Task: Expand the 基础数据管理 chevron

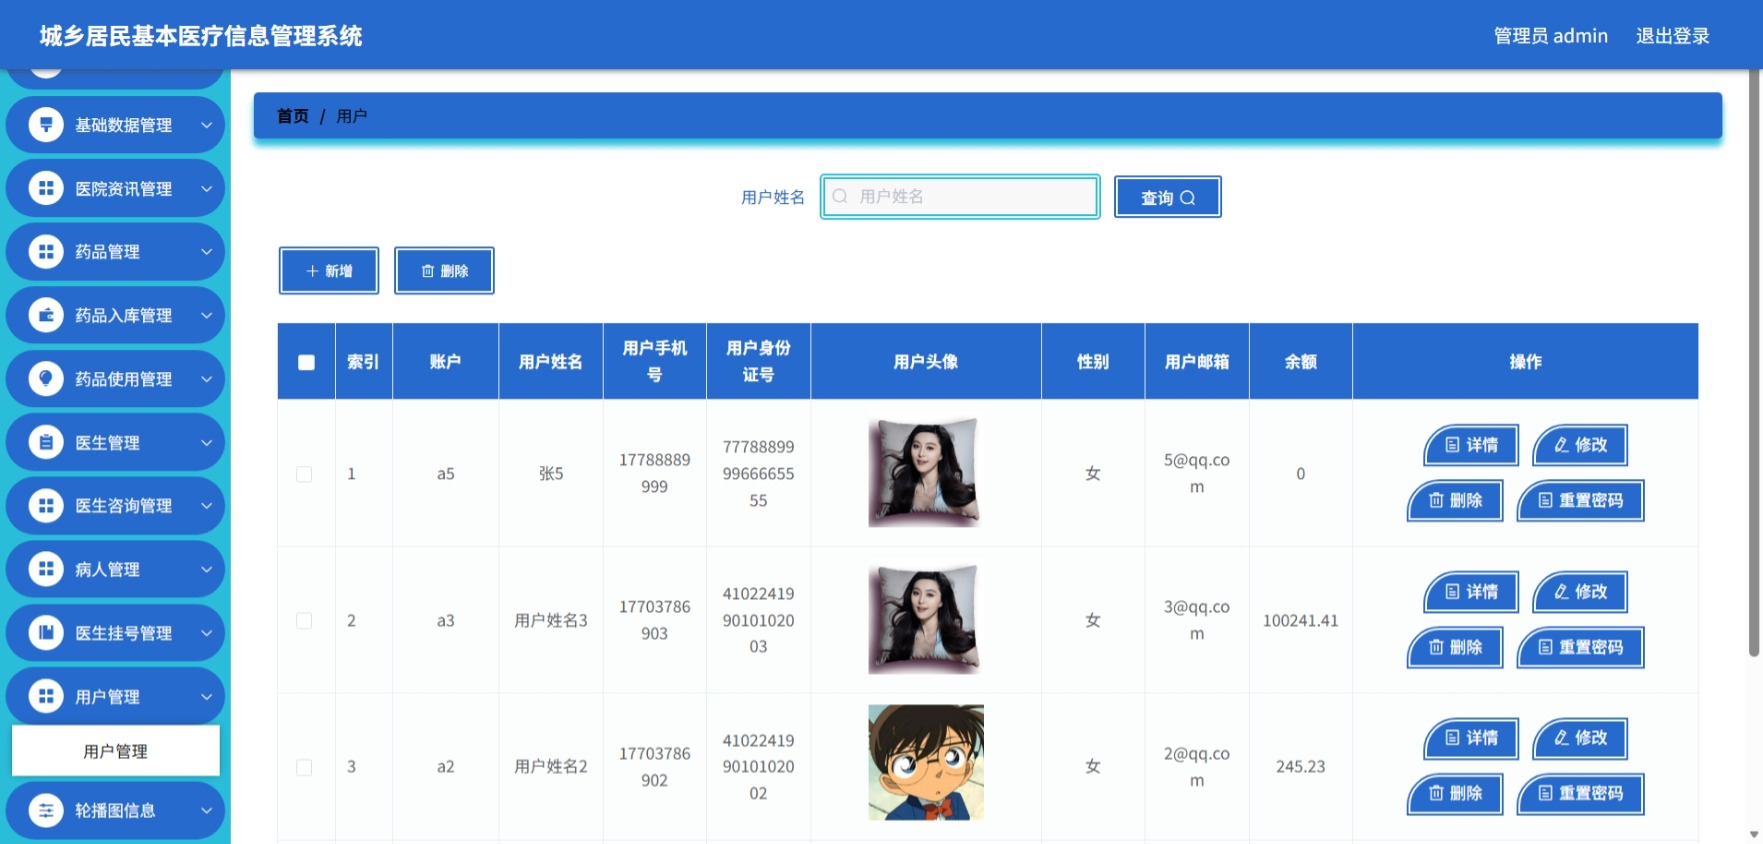Action: 206,125
